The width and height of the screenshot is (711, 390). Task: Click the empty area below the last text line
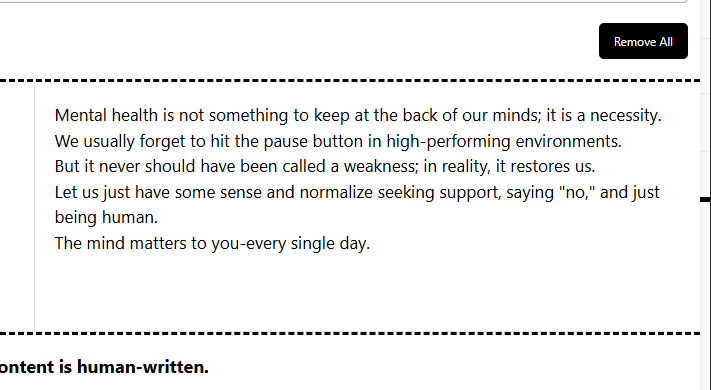click(367, 292)
